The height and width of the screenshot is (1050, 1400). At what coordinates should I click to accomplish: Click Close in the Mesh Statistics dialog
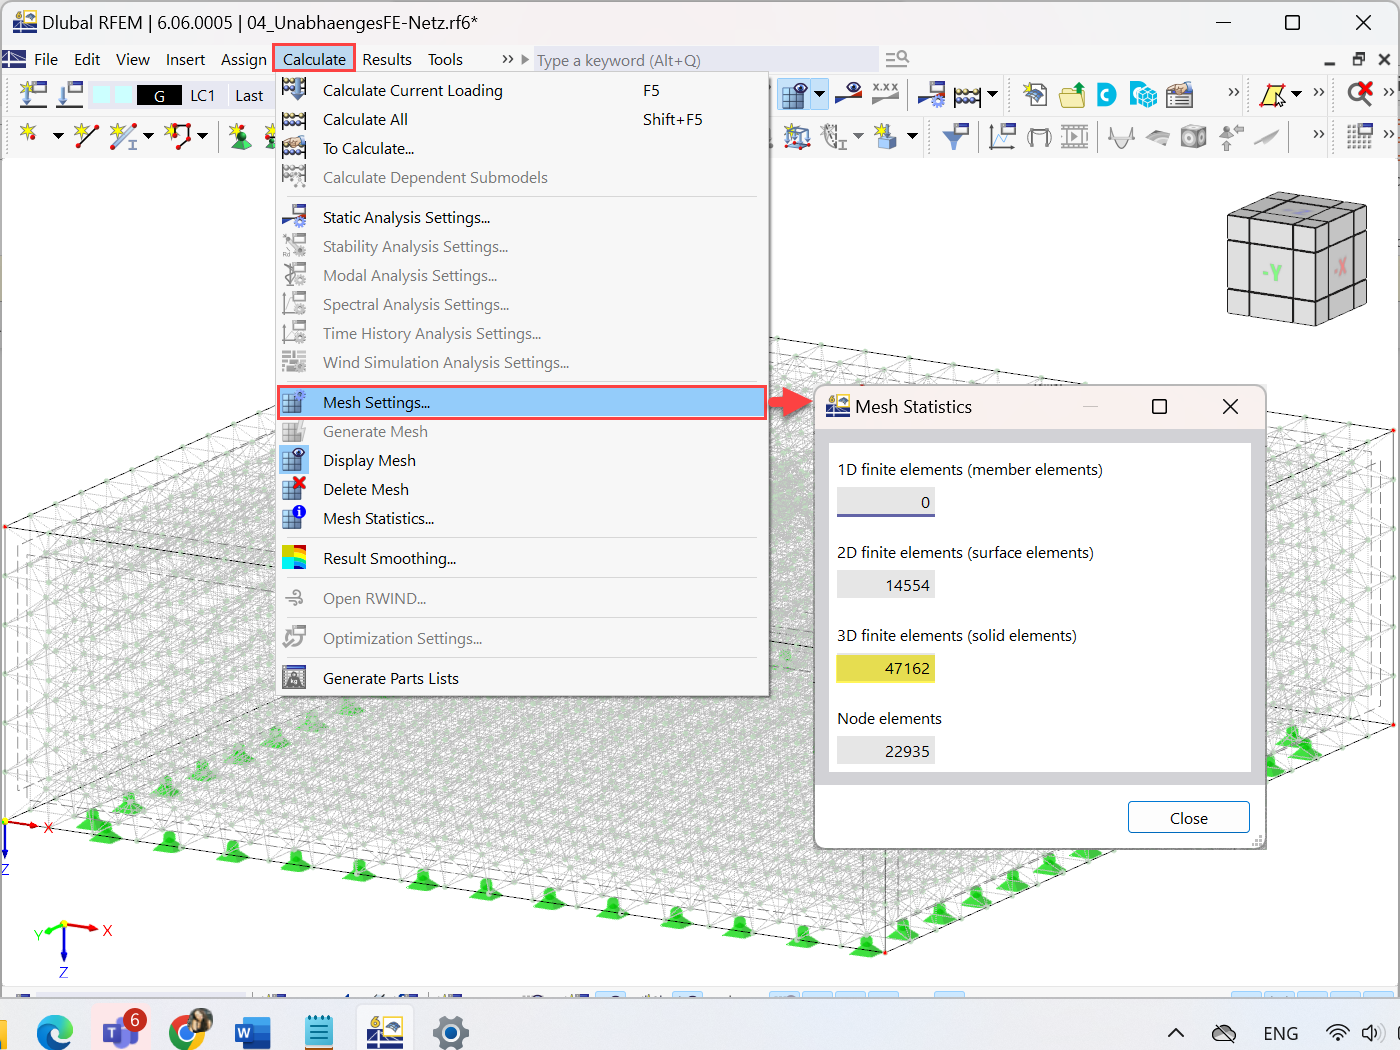1188,817
